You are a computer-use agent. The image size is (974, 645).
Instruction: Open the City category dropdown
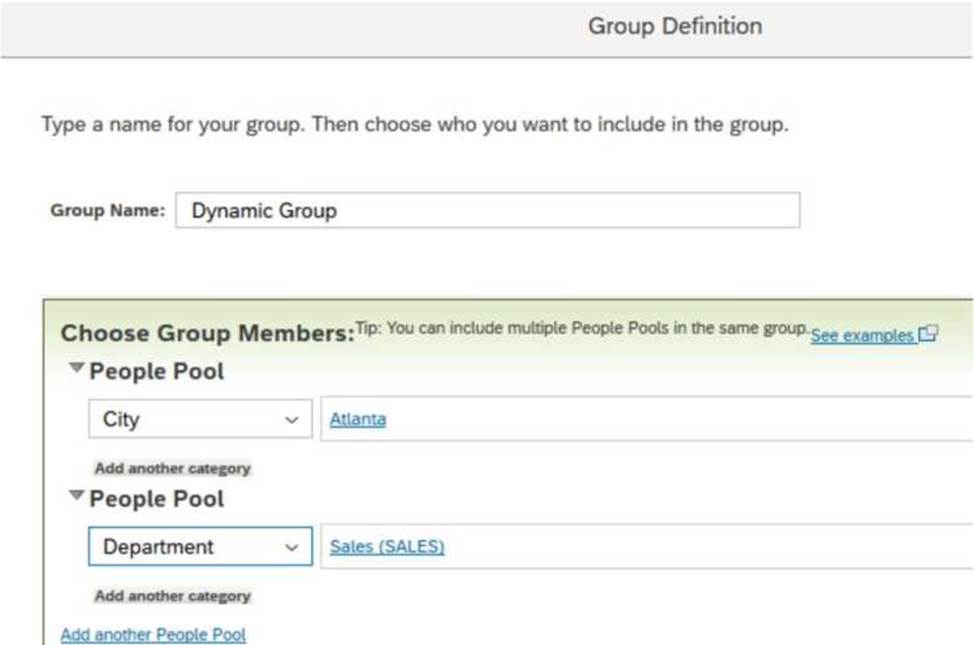(x=200, y=419)
